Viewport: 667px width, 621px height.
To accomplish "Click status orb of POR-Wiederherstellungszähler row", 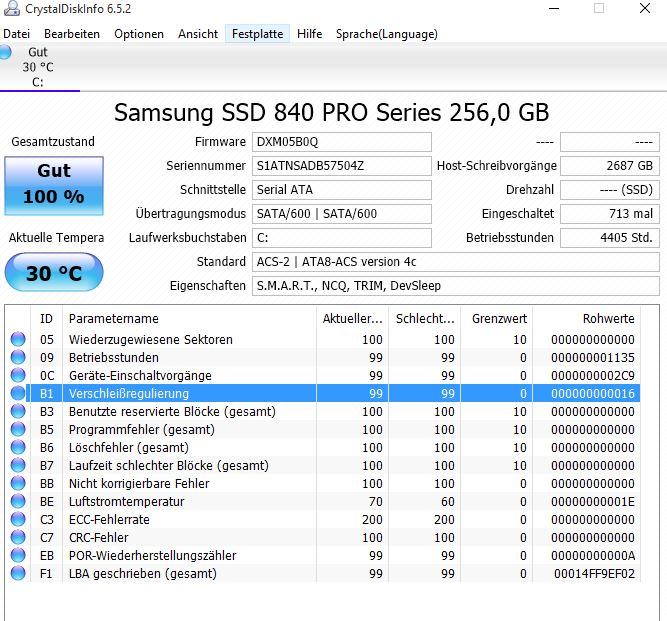I will pyautogui.click(x=18, y=555).
